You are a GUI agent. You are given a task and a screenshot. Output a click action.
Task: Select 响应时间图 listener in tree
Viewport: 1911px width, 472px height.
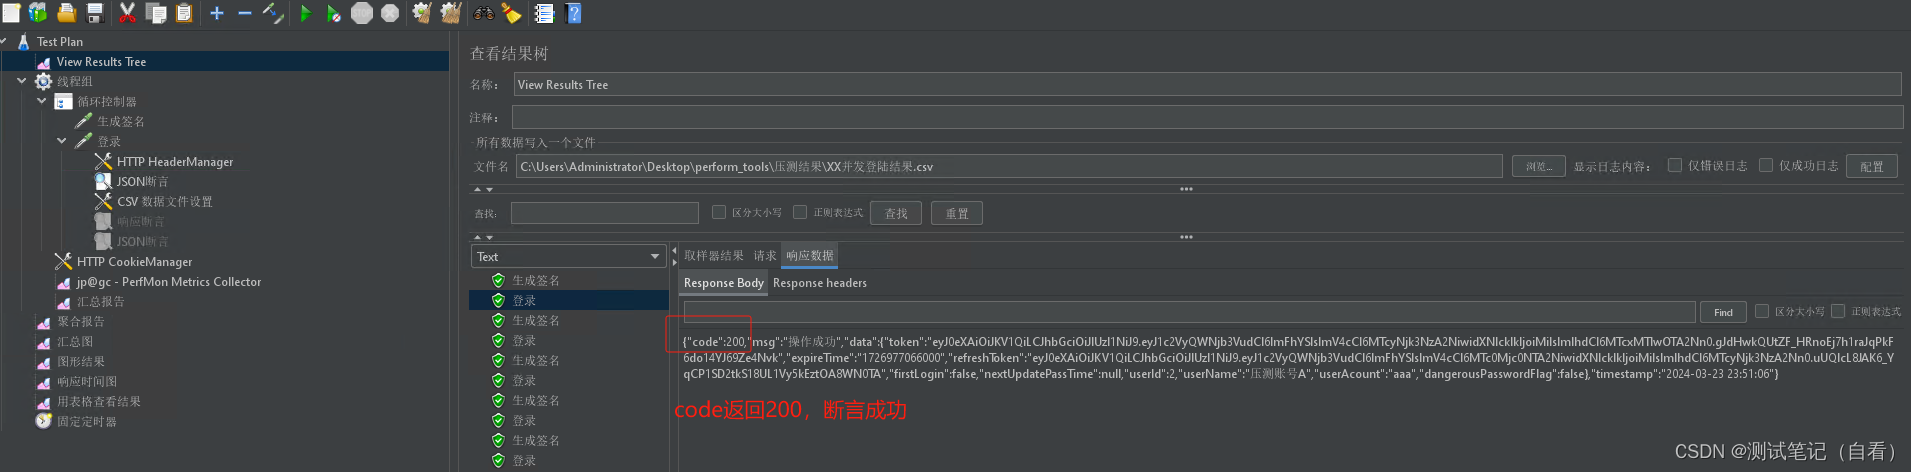point(86,381)
